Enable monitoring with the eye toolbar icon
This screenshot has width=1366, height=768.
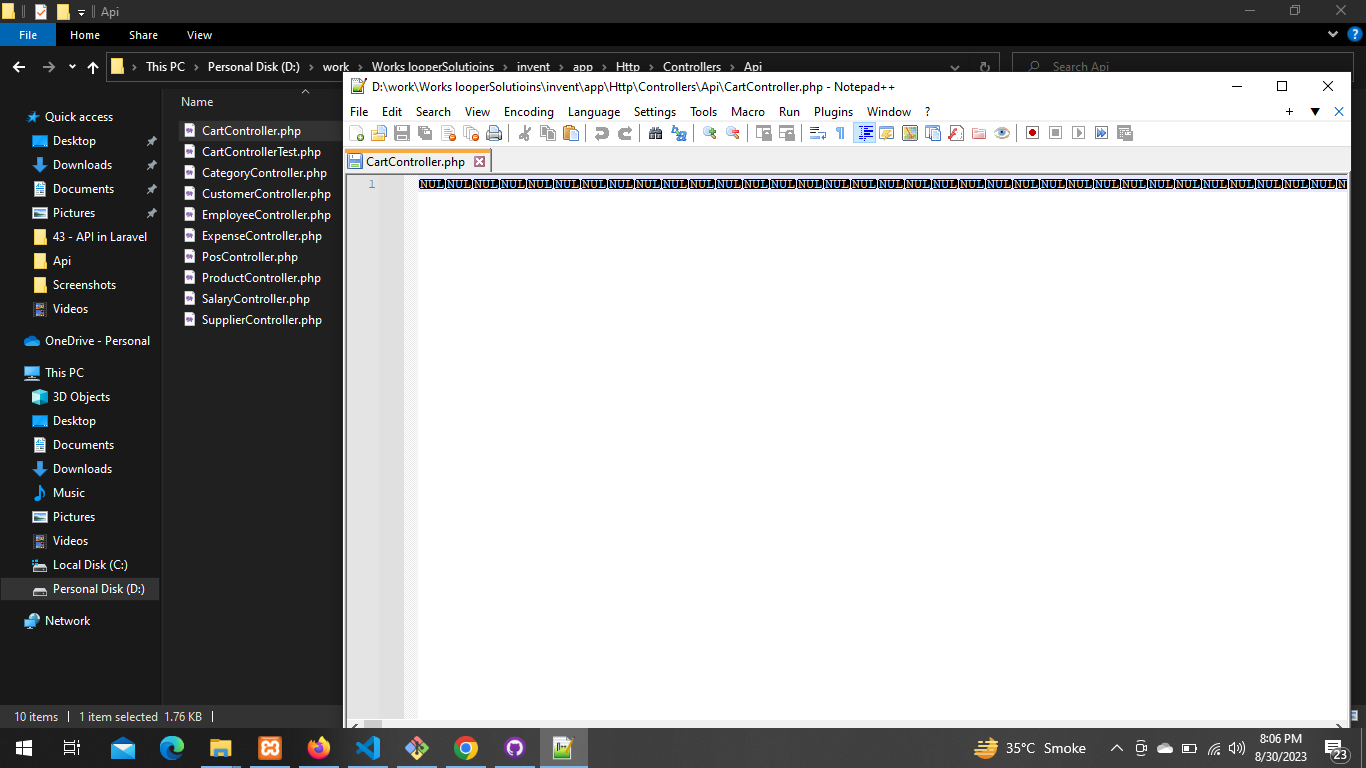point(1002,132)
